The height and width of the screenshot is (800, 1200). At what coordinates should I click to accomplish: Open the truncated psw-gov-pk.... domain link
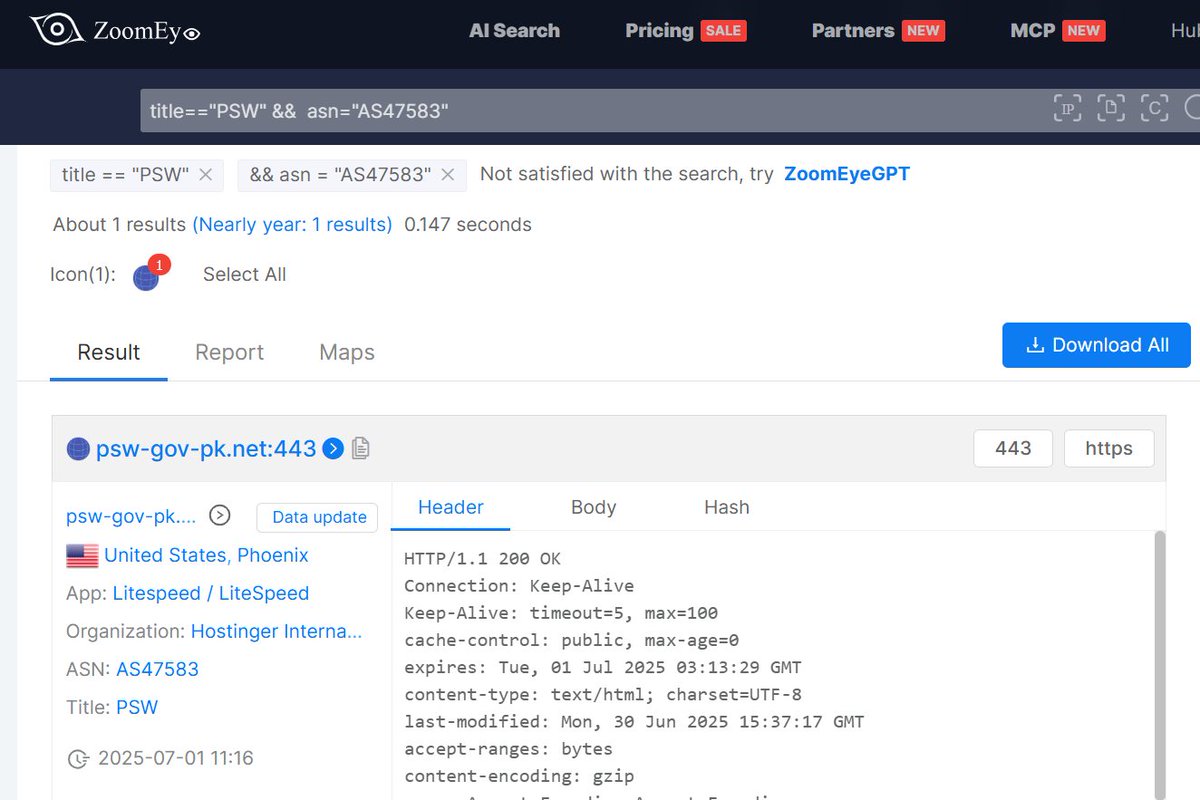(x=131, y=517)
